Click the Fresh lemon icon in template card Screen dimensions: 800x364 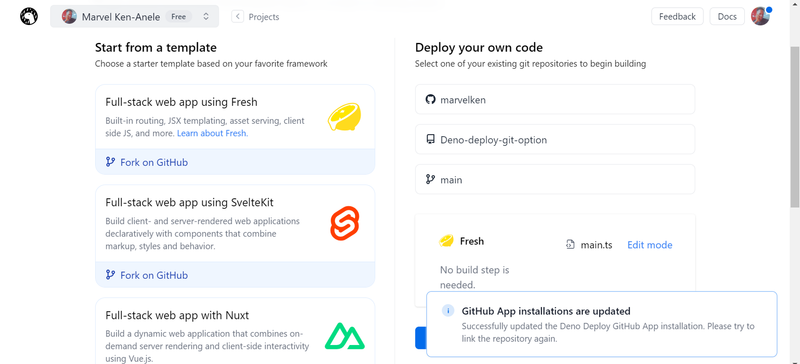pyautogui.click(x=344, y=116)
